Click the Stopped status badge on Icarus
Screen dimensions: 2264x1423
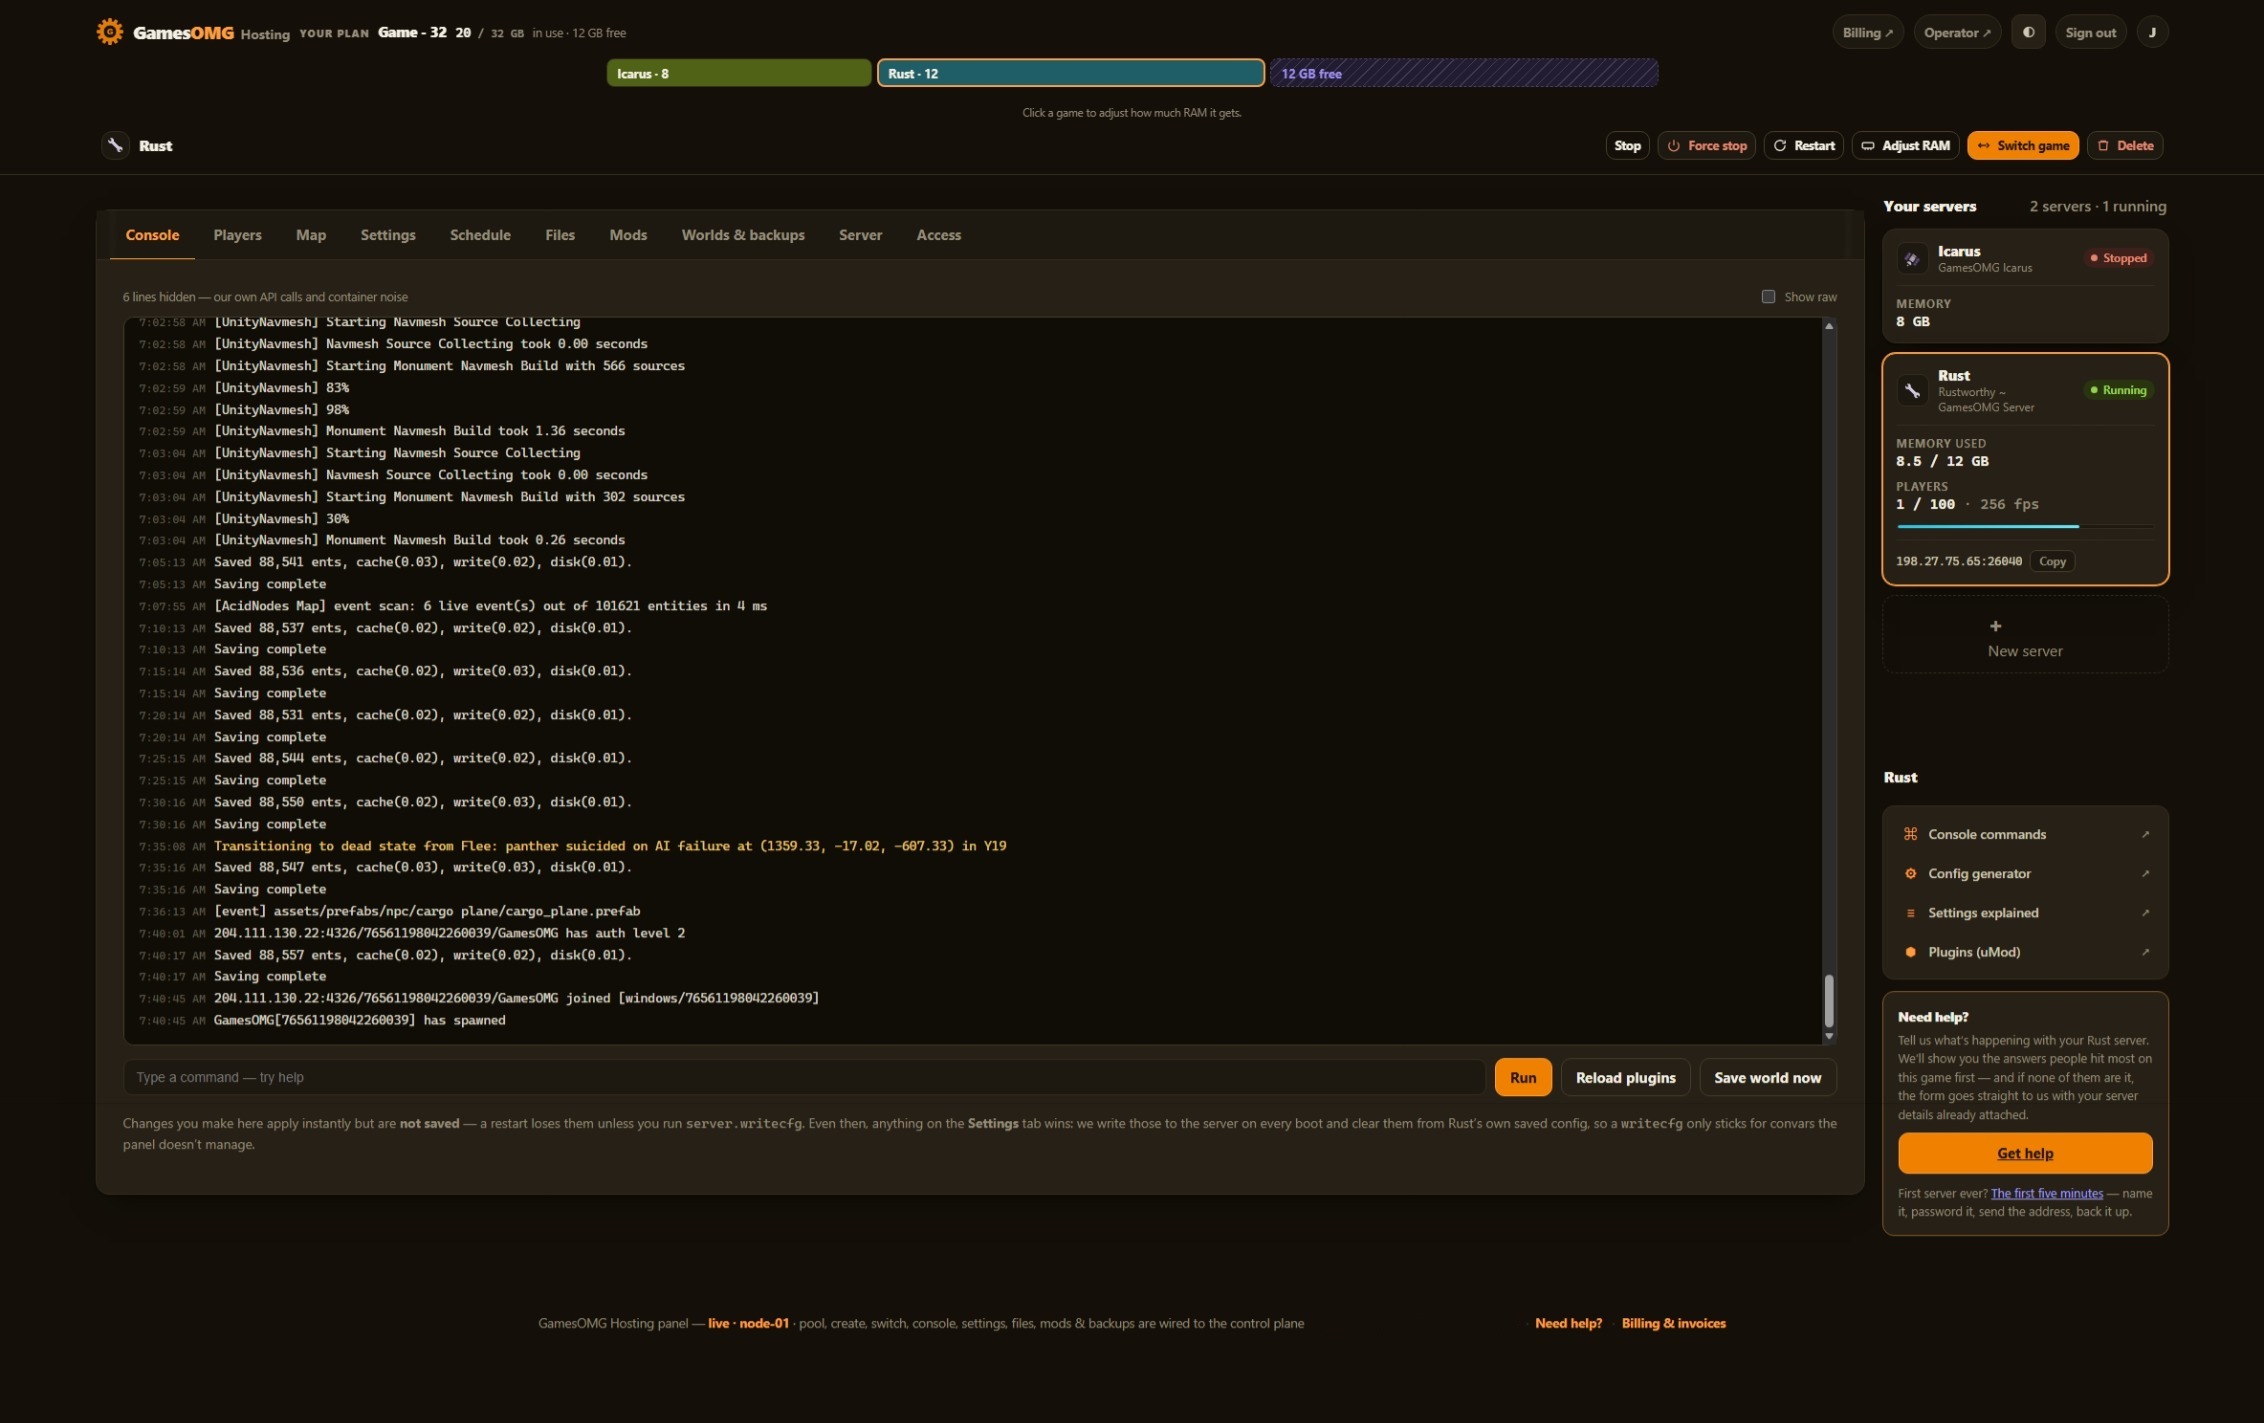(x=2118, y=259)
